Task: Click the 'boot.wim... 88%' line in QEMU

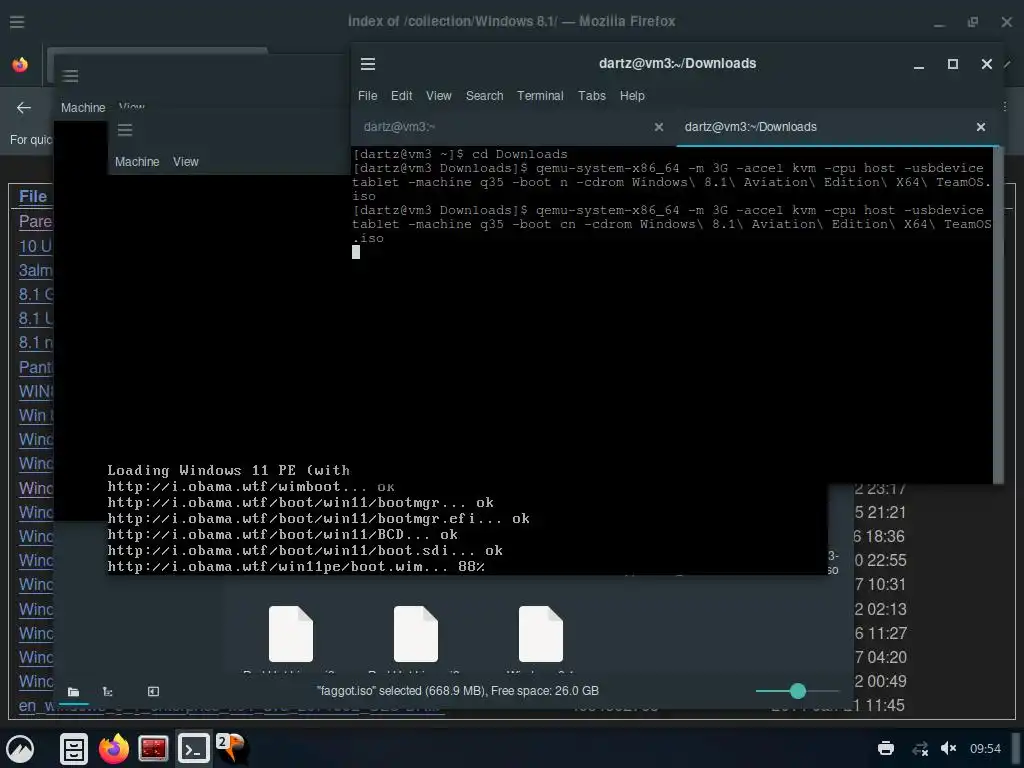Action: tap(296, 566)
